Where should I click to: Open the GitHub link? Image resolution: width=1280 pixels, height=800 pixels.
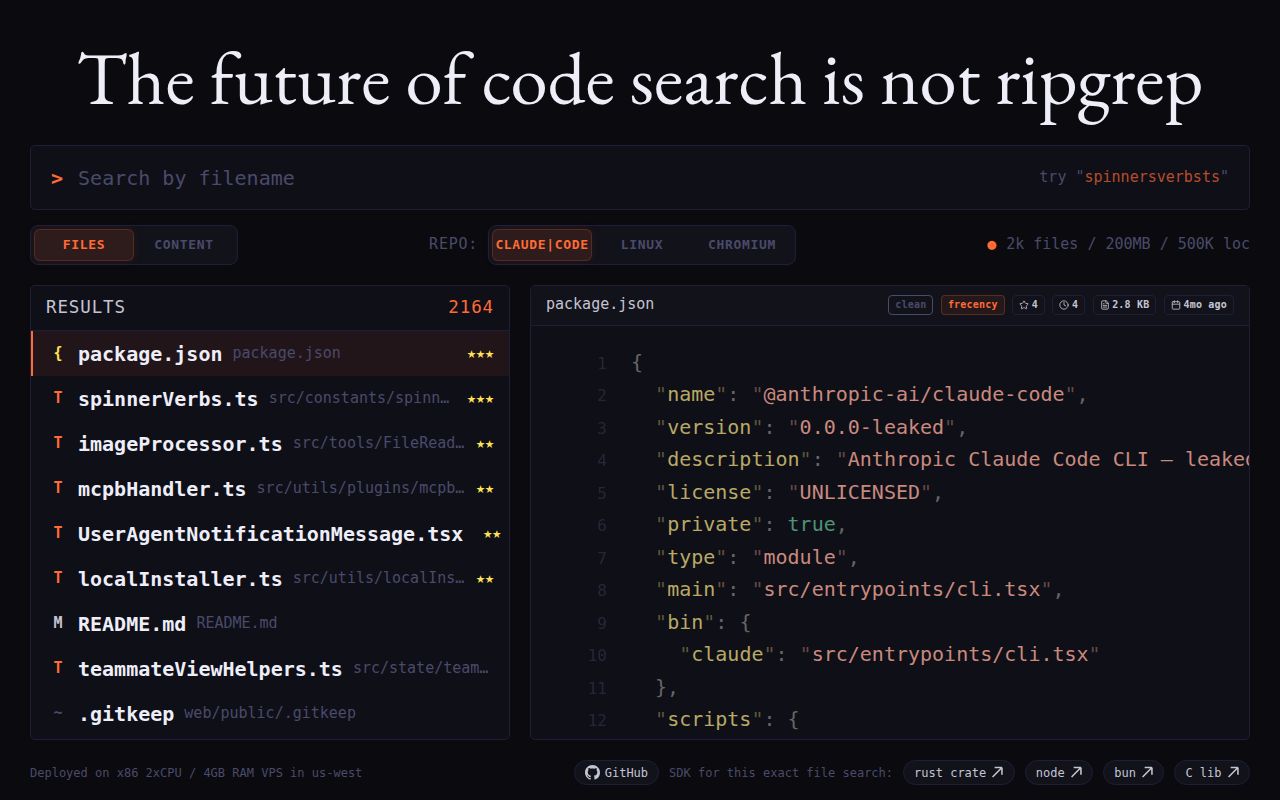[x=616, y=772]
